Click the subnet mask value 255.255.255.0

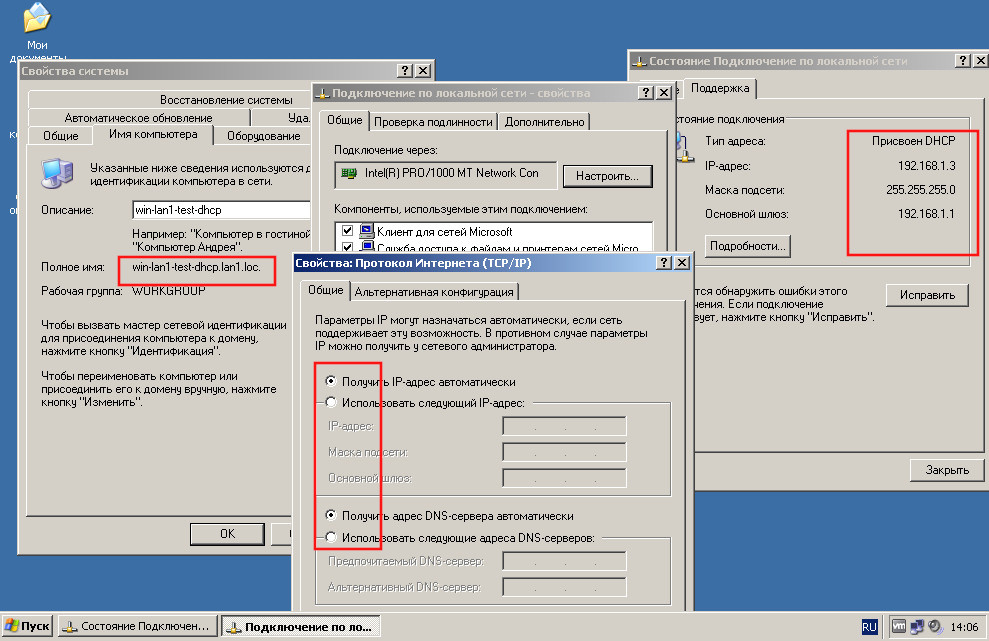pos(920,190)
